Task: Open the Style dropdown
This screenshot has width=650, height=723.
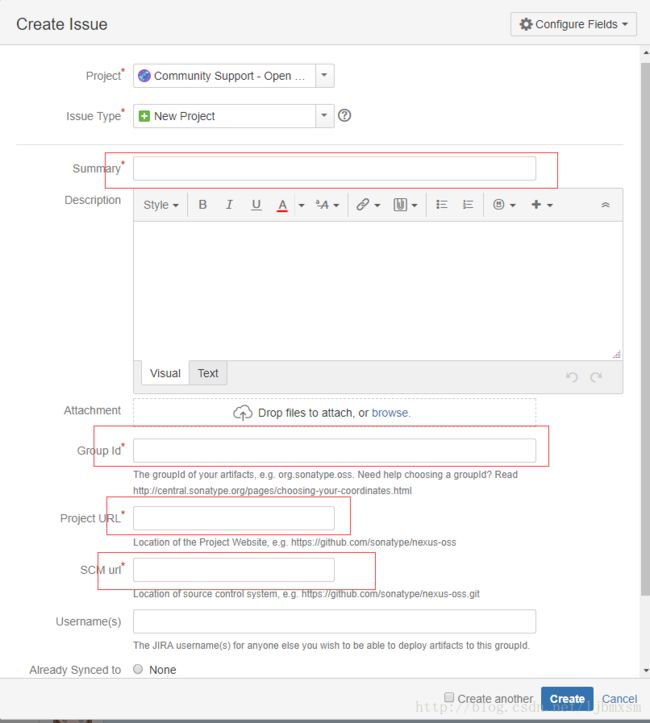Action: (x=160, y=205)
